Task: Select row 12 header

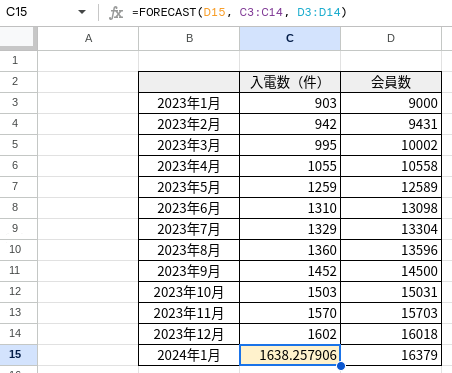Action: point(18,292)
